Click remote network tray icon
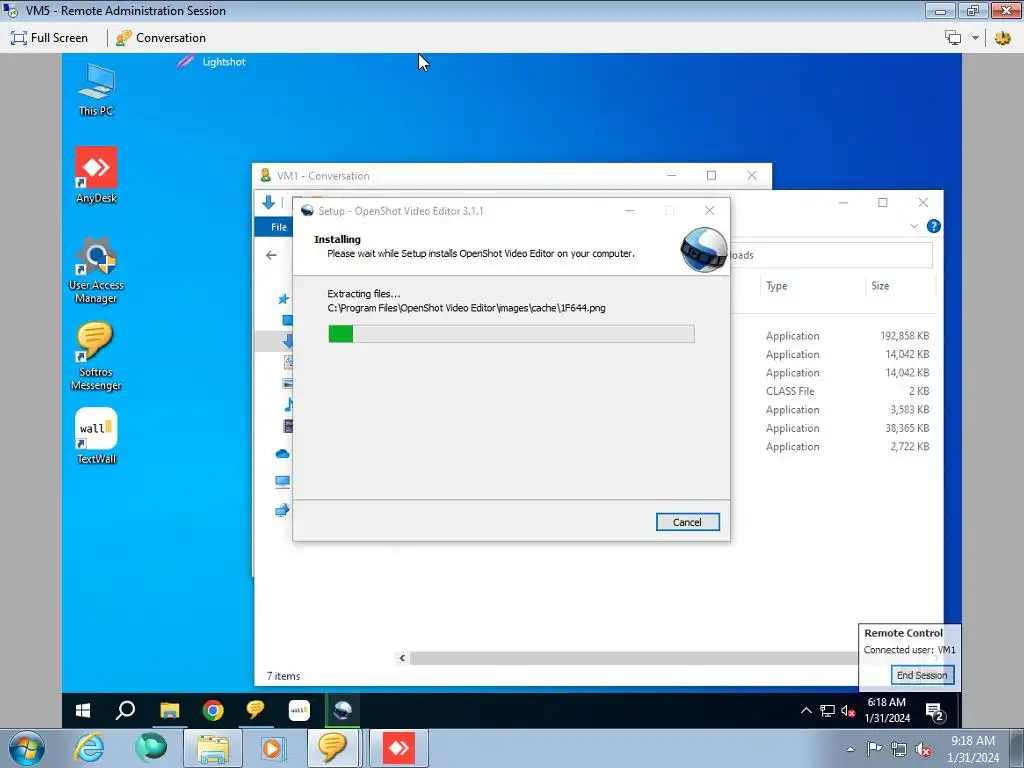Screen dimensions: 1024x768 tap(827, 711)
